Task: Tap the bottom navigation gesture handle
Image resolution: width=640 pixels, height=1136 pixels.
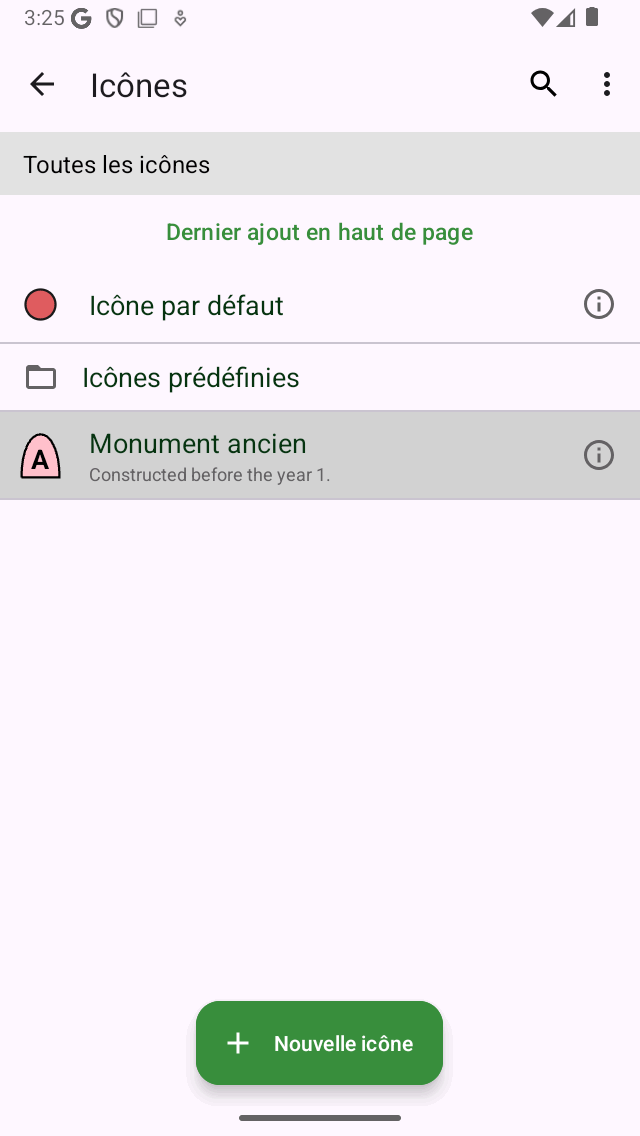Action: pyautogui.click(x=320, y=1118)
